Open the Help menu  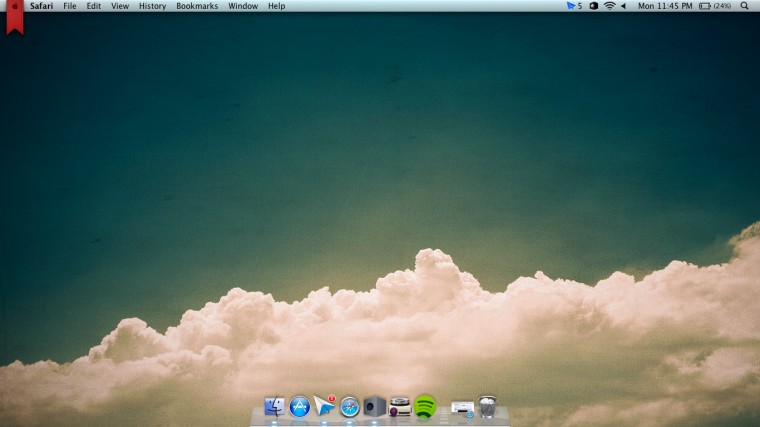coord(276,6)
